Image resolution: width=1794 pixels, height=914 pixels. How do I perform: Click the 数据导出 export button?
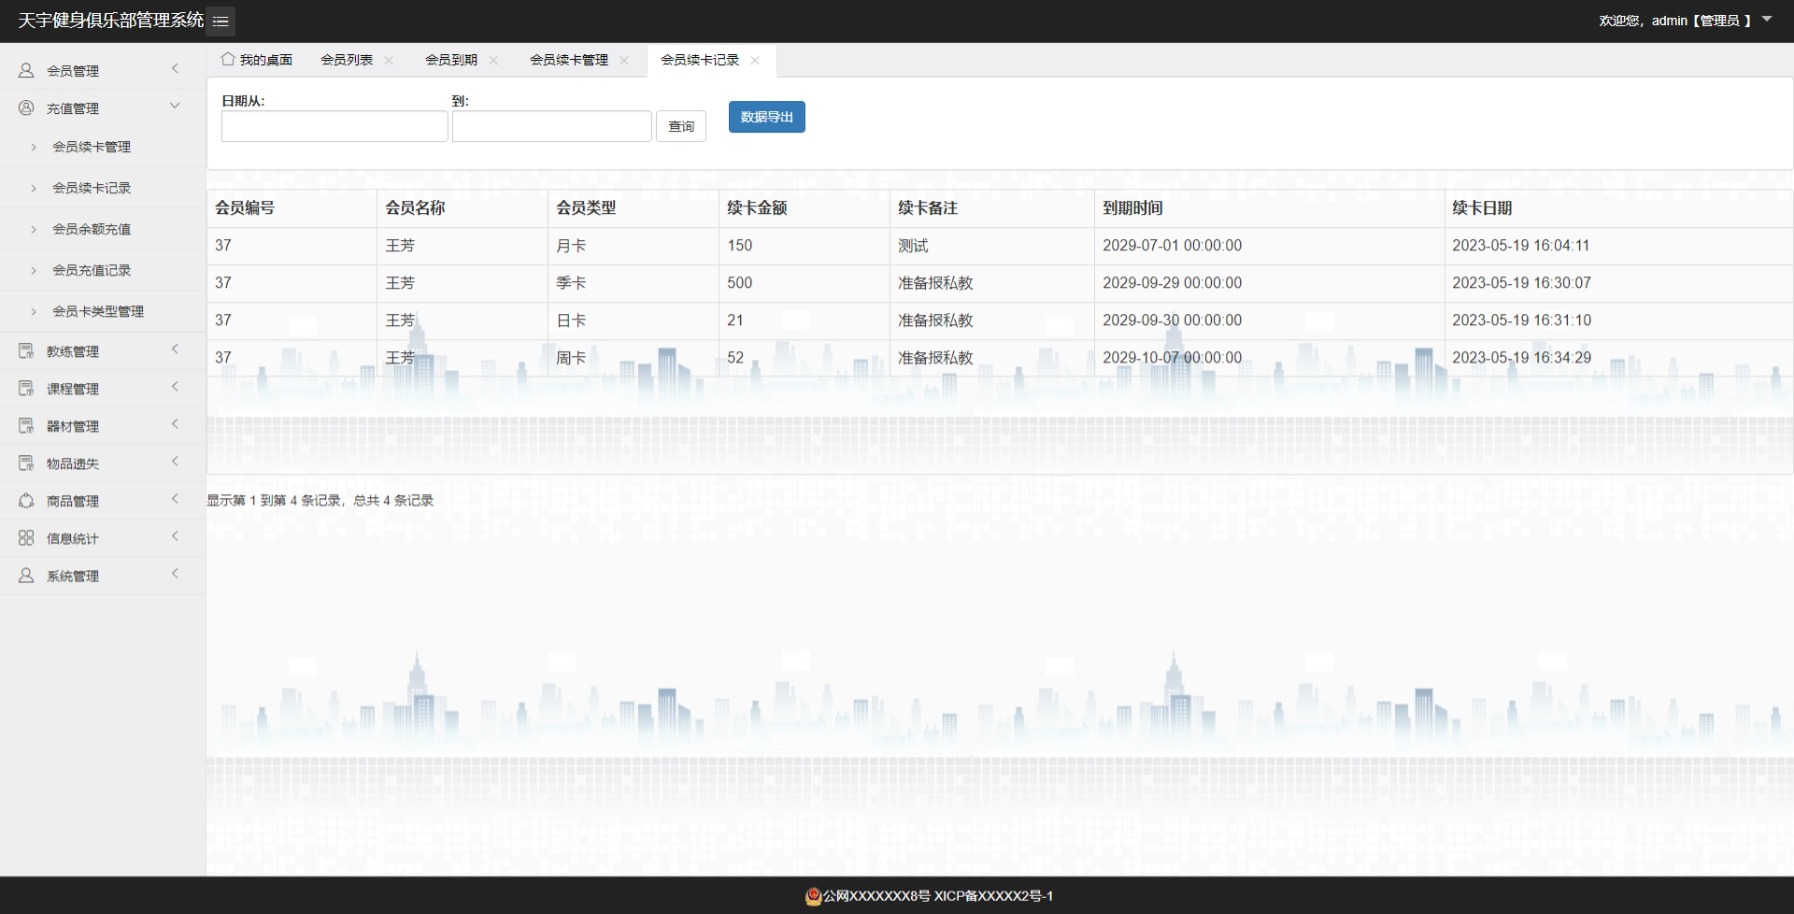767,117
